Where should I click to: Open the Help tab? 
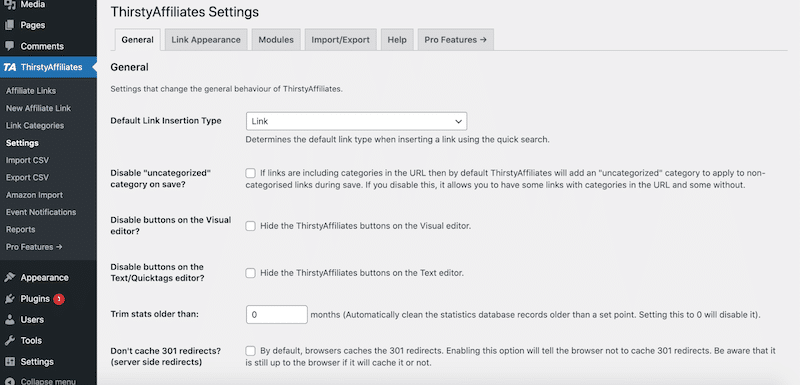coord(397,40)
